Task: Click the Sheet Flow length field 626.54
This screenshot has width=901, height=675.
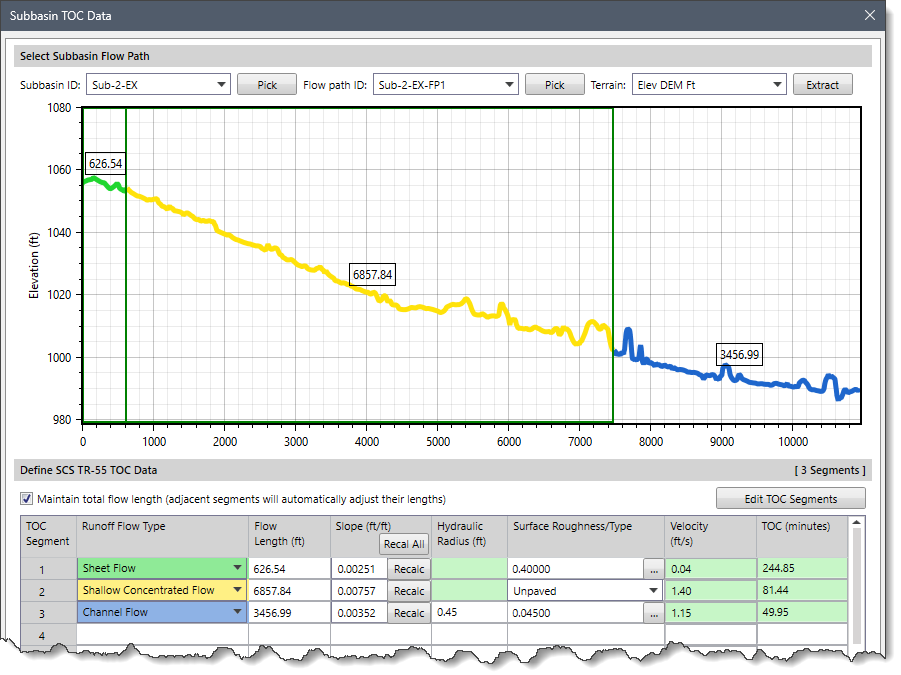Action: tap(288, 569)
